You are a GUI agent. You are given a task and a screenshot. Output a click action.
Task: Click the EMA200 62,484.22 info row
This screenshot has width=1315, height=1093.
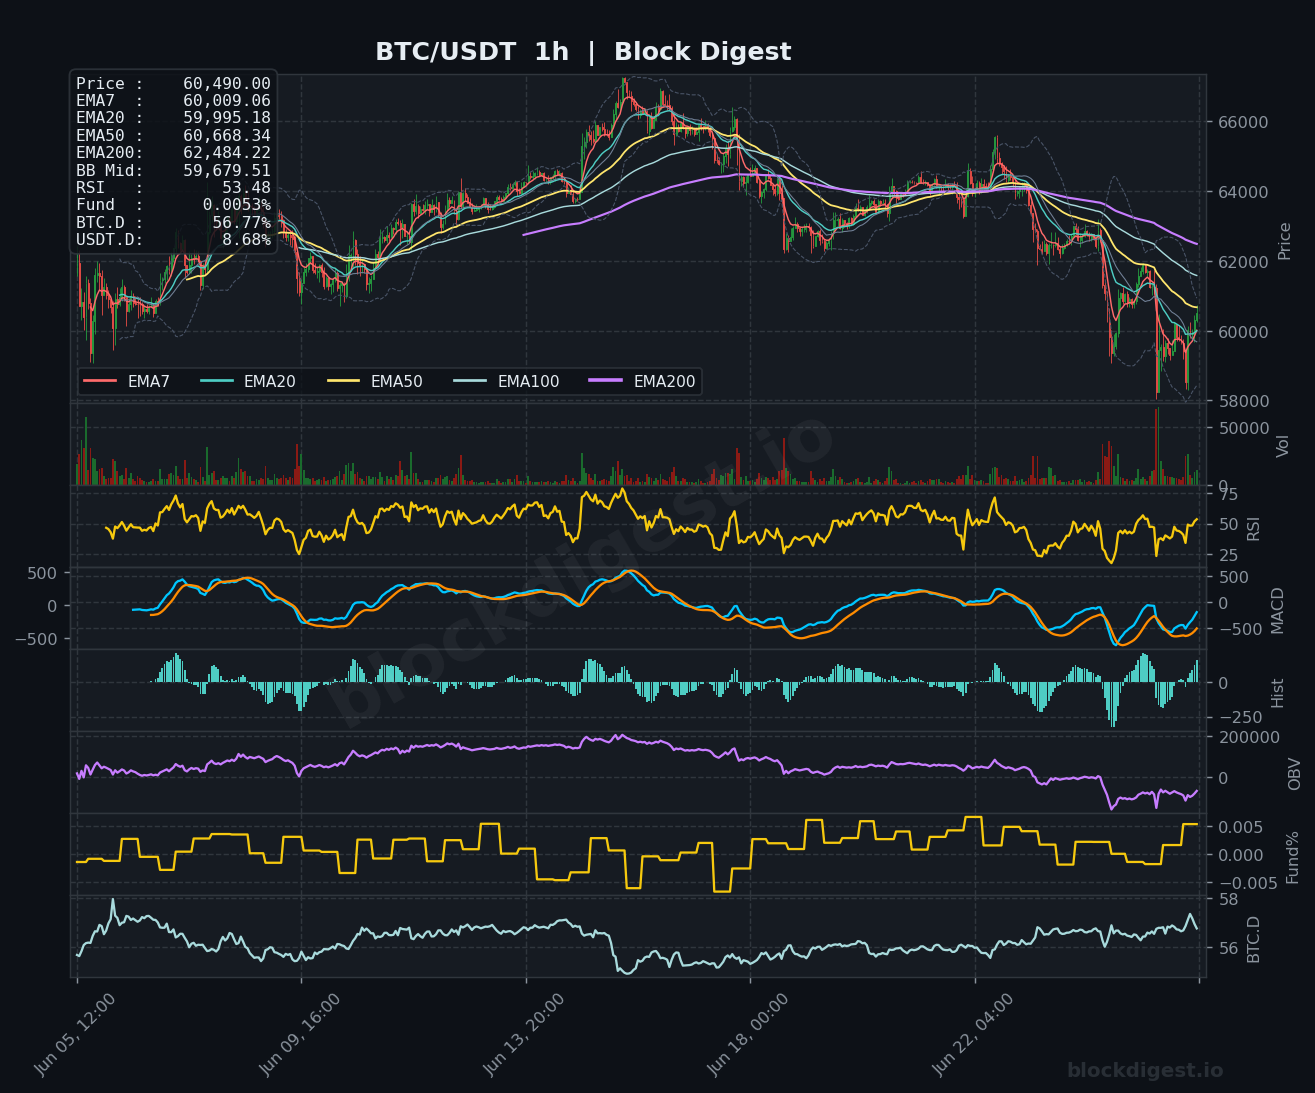(173, 153)
